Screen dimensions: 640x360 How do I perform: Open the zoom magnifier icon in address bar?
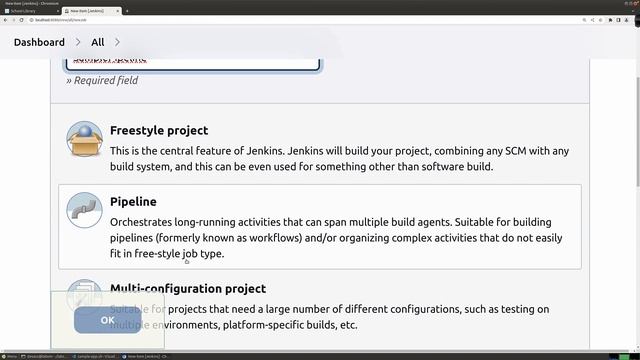[x=584, y=20]
